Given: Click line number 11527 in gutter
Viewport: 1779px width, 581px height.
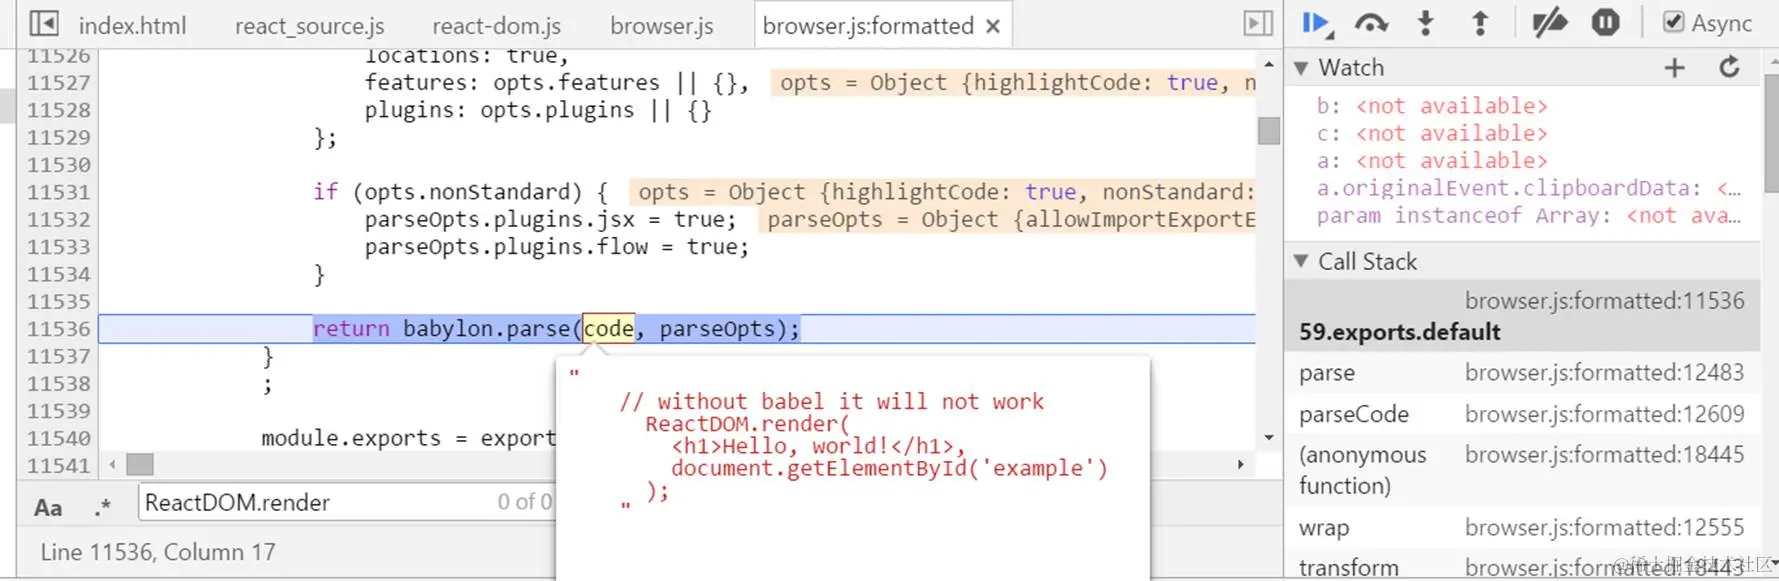Looking at the screenshot, I should pyautogui.click(x=59, y=83).
